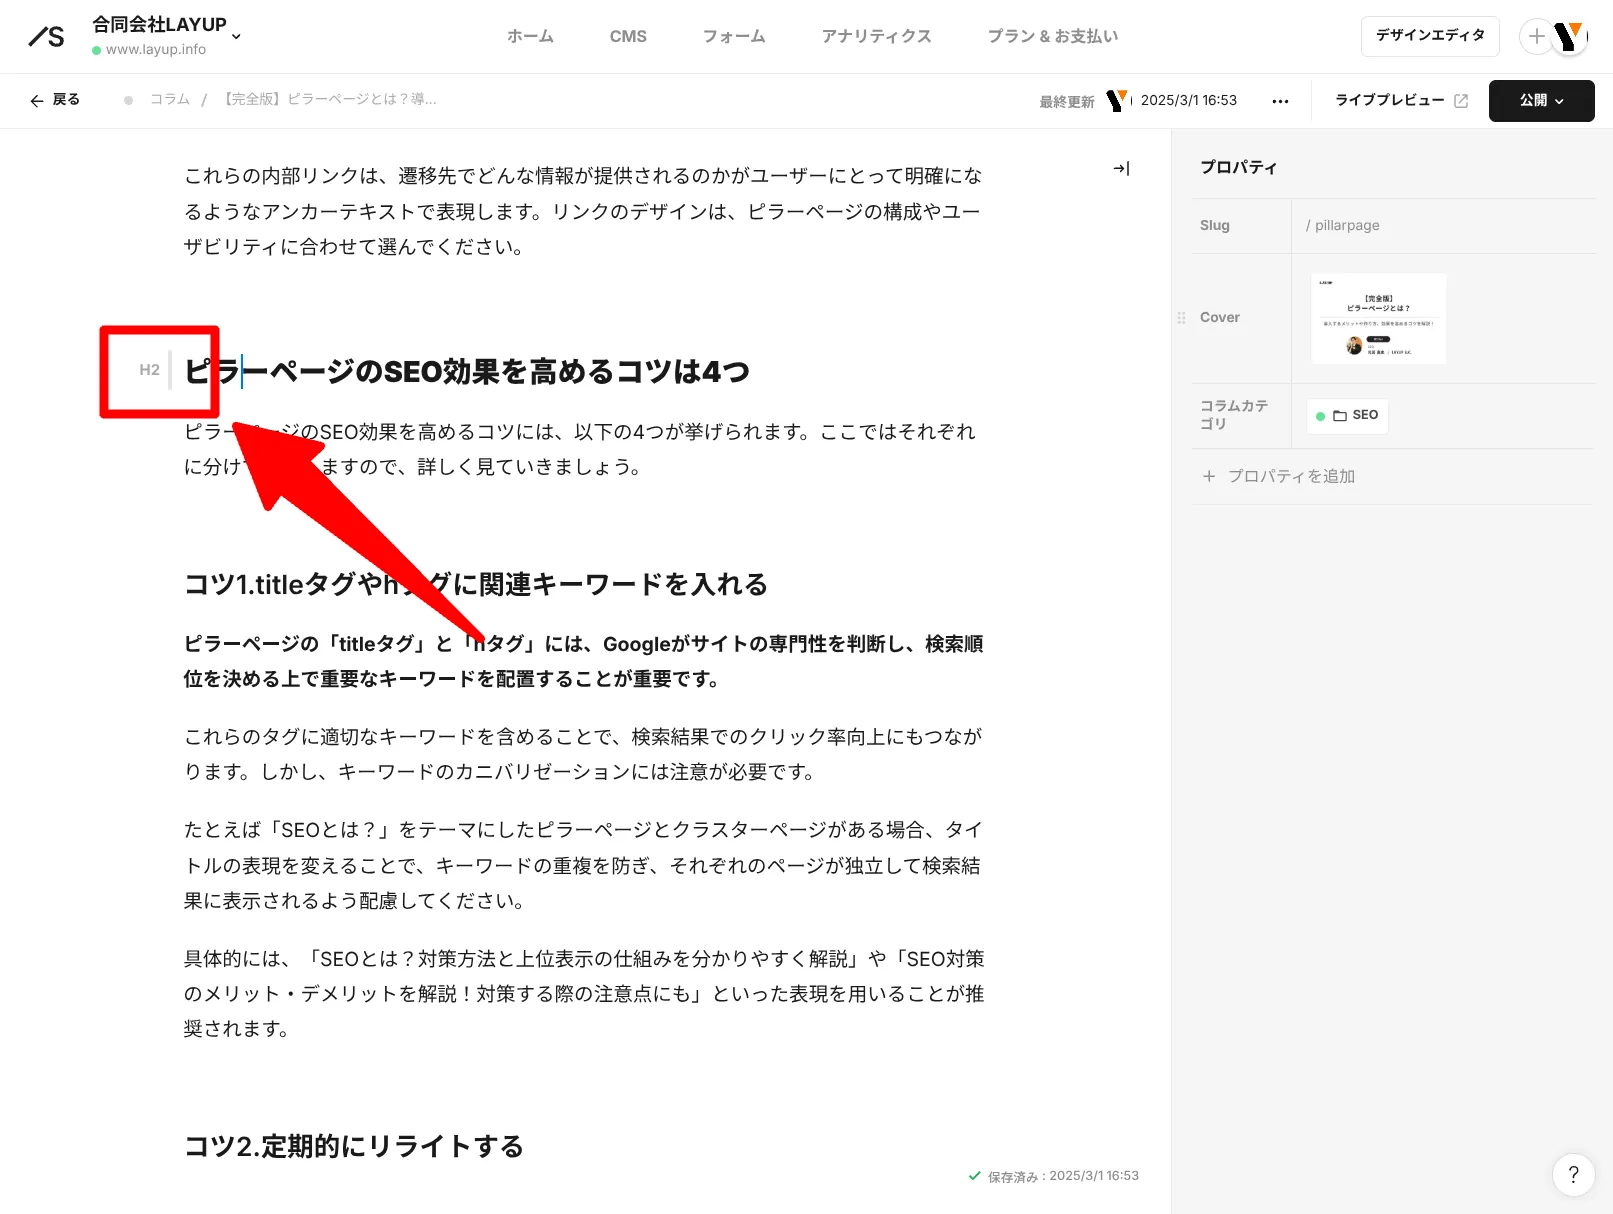
Task: Open the アナリティクス tab
Action: (876, 36)
